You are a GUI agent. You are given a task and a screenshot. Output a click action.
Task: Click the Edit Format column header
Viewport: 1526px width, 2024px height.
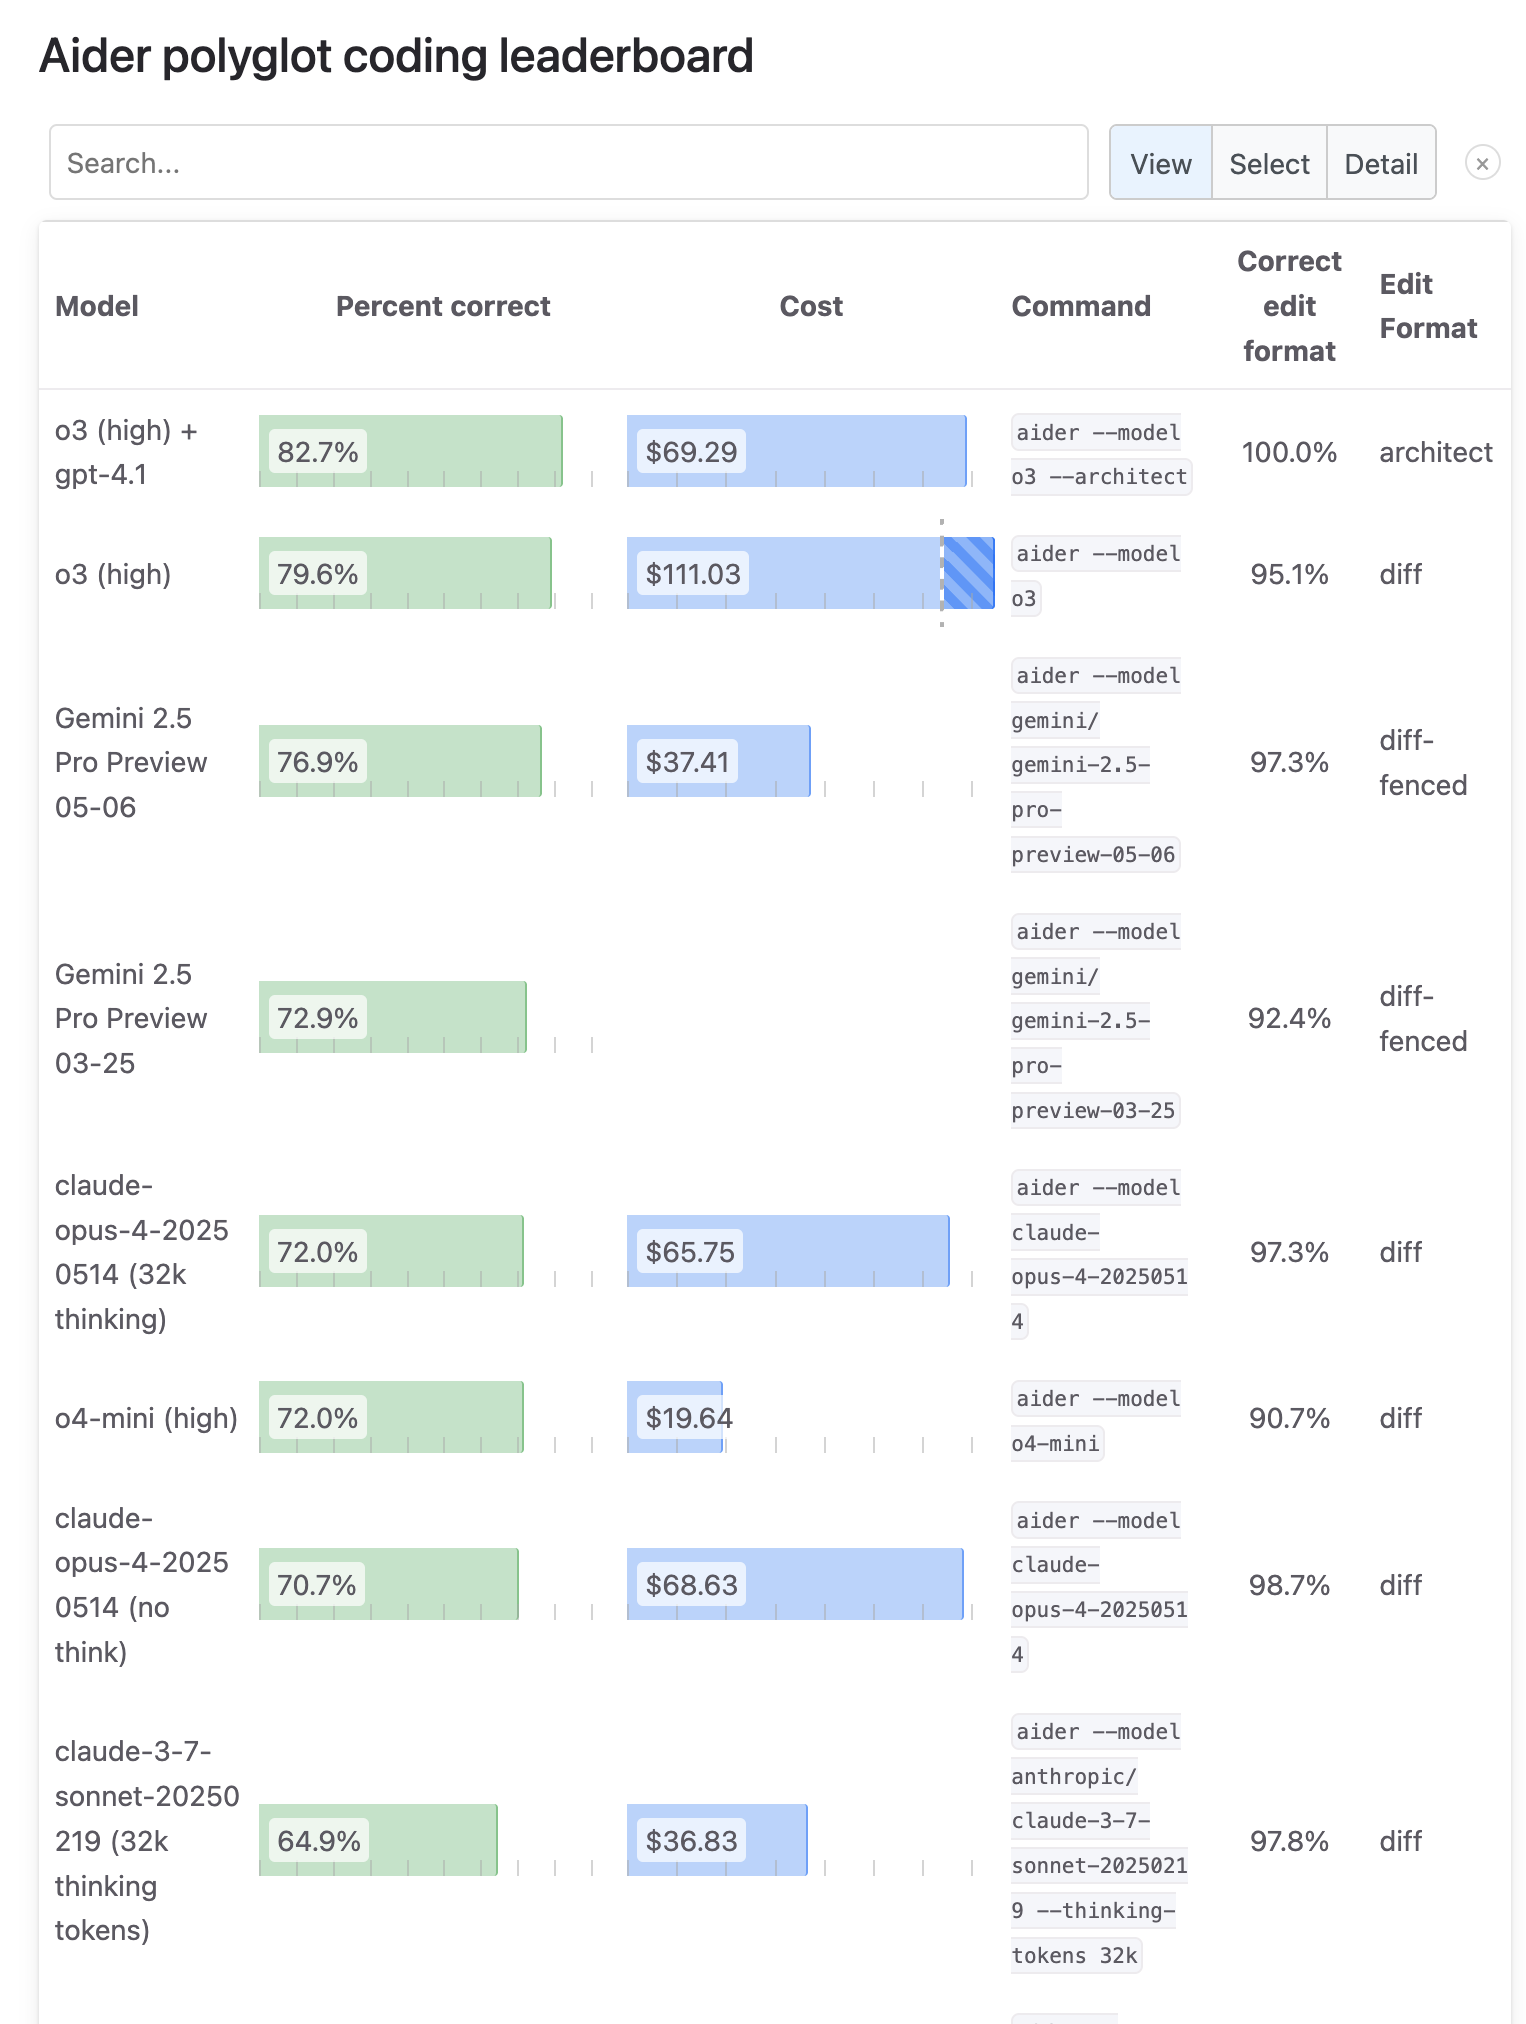click(1428, 306)
